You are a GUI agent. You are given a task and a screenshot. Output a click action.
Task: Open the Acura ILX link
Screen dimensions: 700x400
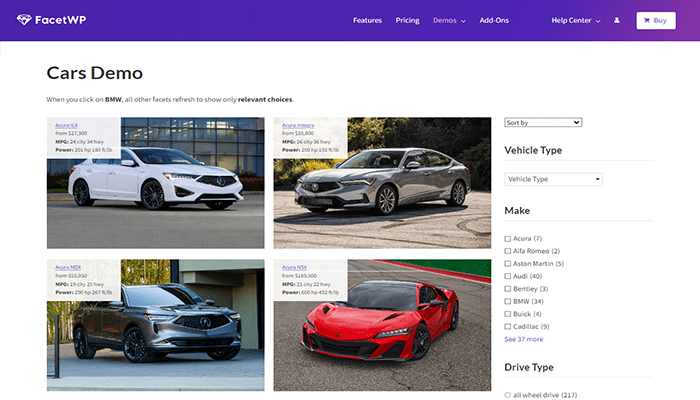(x=67, y=125)
